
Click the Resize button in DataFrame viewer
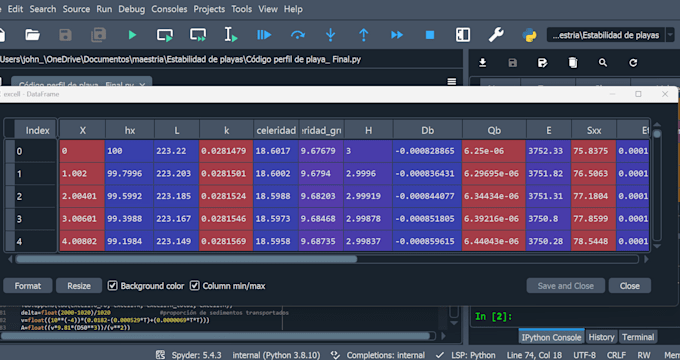tap(79, 286)
